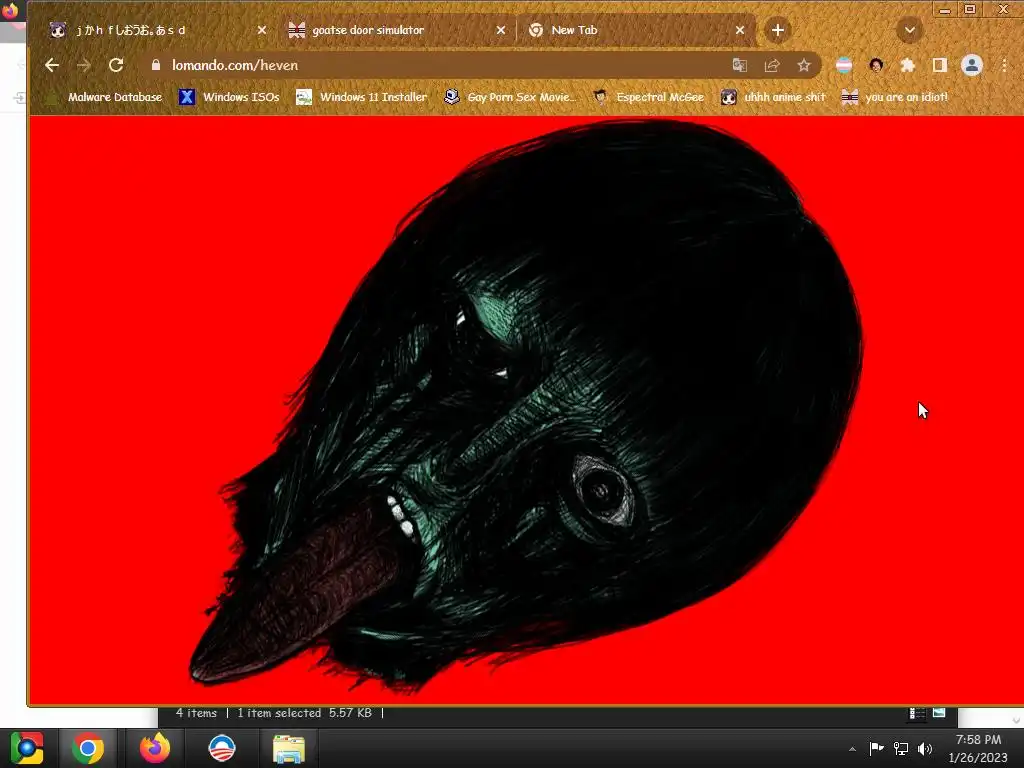Open Firefox from the taskbar
This screenshot has height=768, width=1024.
[x=155, y=748]
